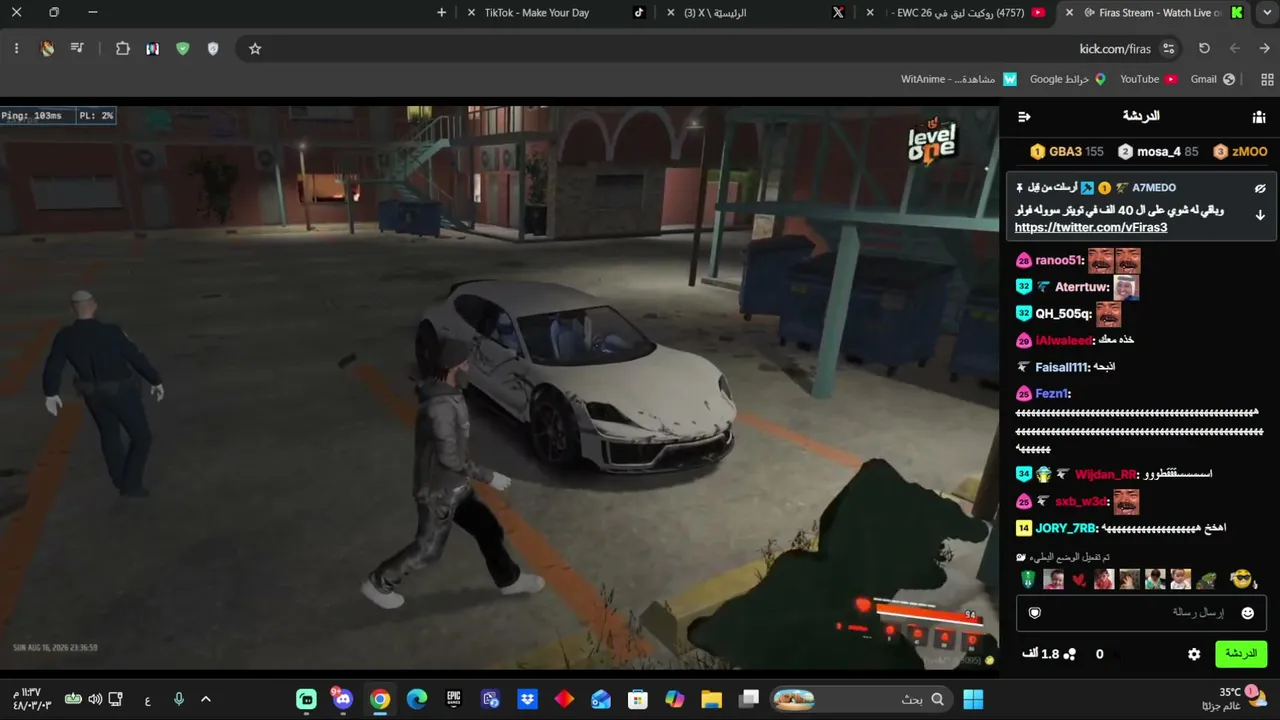Open the Chrome three-dot menu

(16, 49)
